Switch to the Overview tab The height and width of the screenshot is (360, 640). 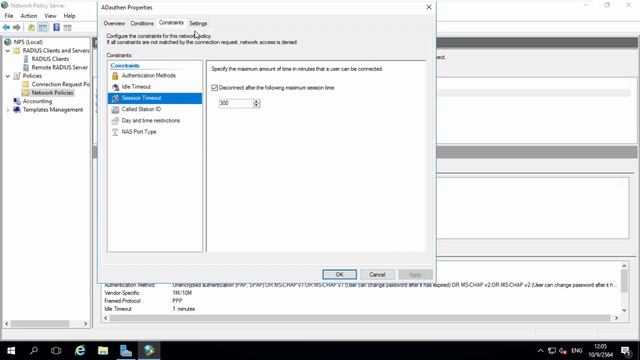coord(114,24)
